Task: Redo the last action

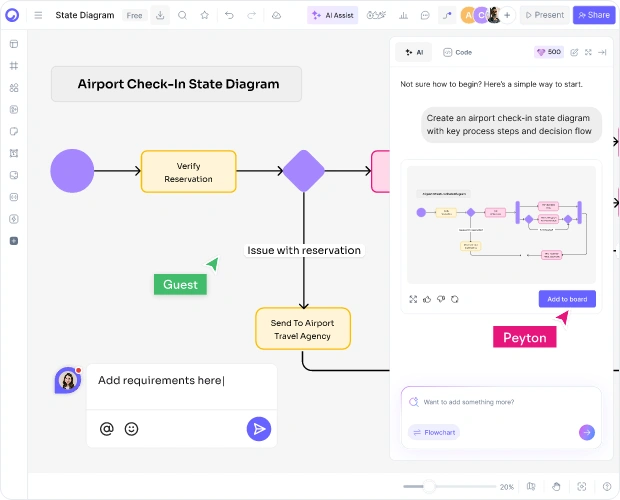Action: pos(251,15)
